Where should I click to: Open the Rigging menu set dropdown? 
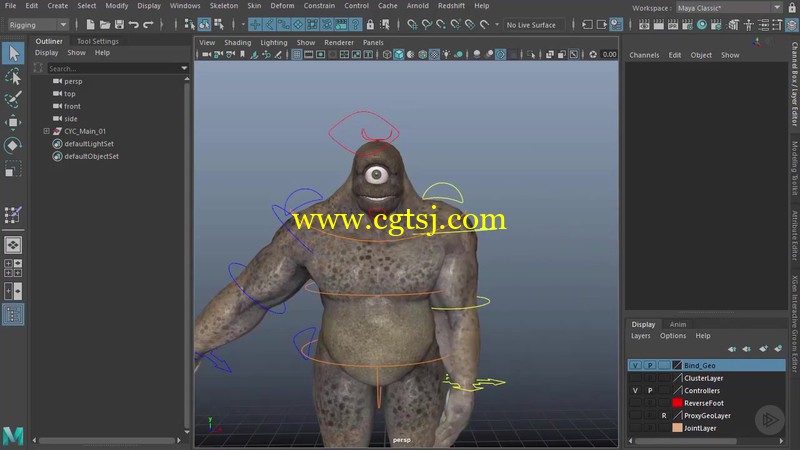(38, 24)
